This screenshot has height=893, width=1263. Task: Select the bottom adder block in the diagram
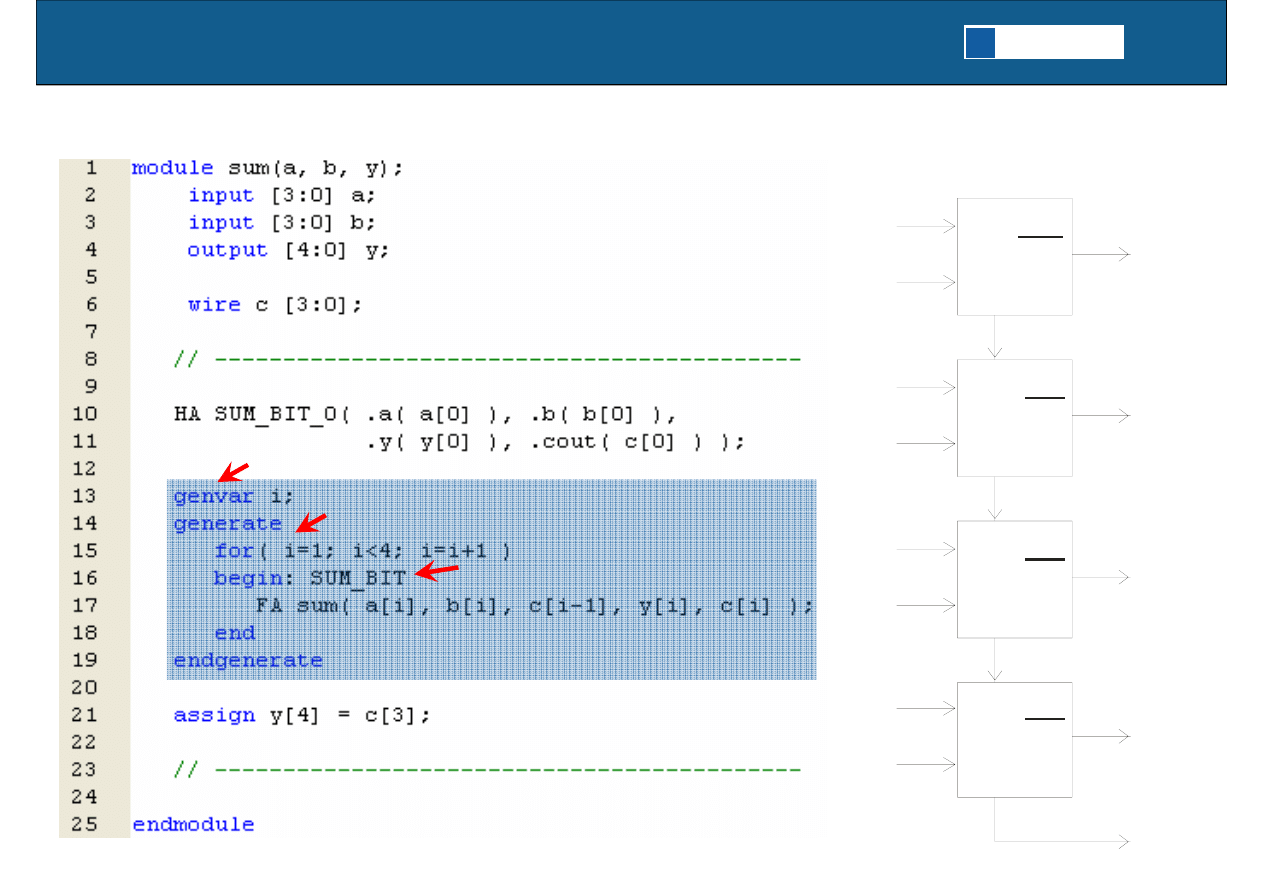[1014, 740]
